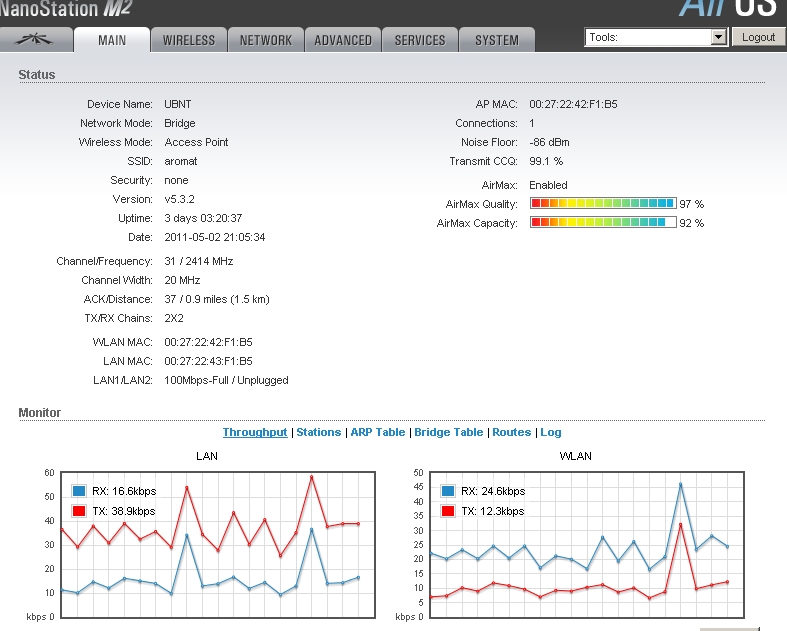The width and height of the screenshot is (787, 631).
Task: Open the SERVICES tab
Action: [420, 40]
